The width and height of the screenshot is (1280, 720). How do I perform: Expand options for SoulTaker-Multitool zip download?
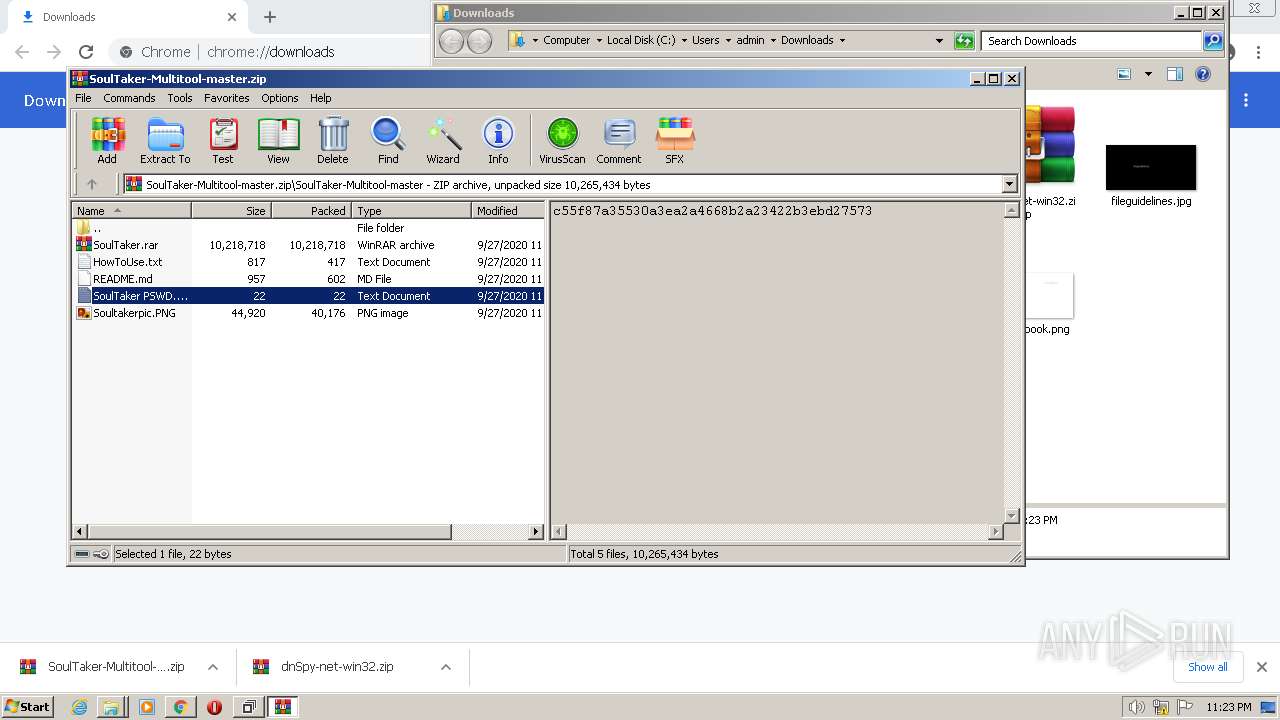(213, 667)
